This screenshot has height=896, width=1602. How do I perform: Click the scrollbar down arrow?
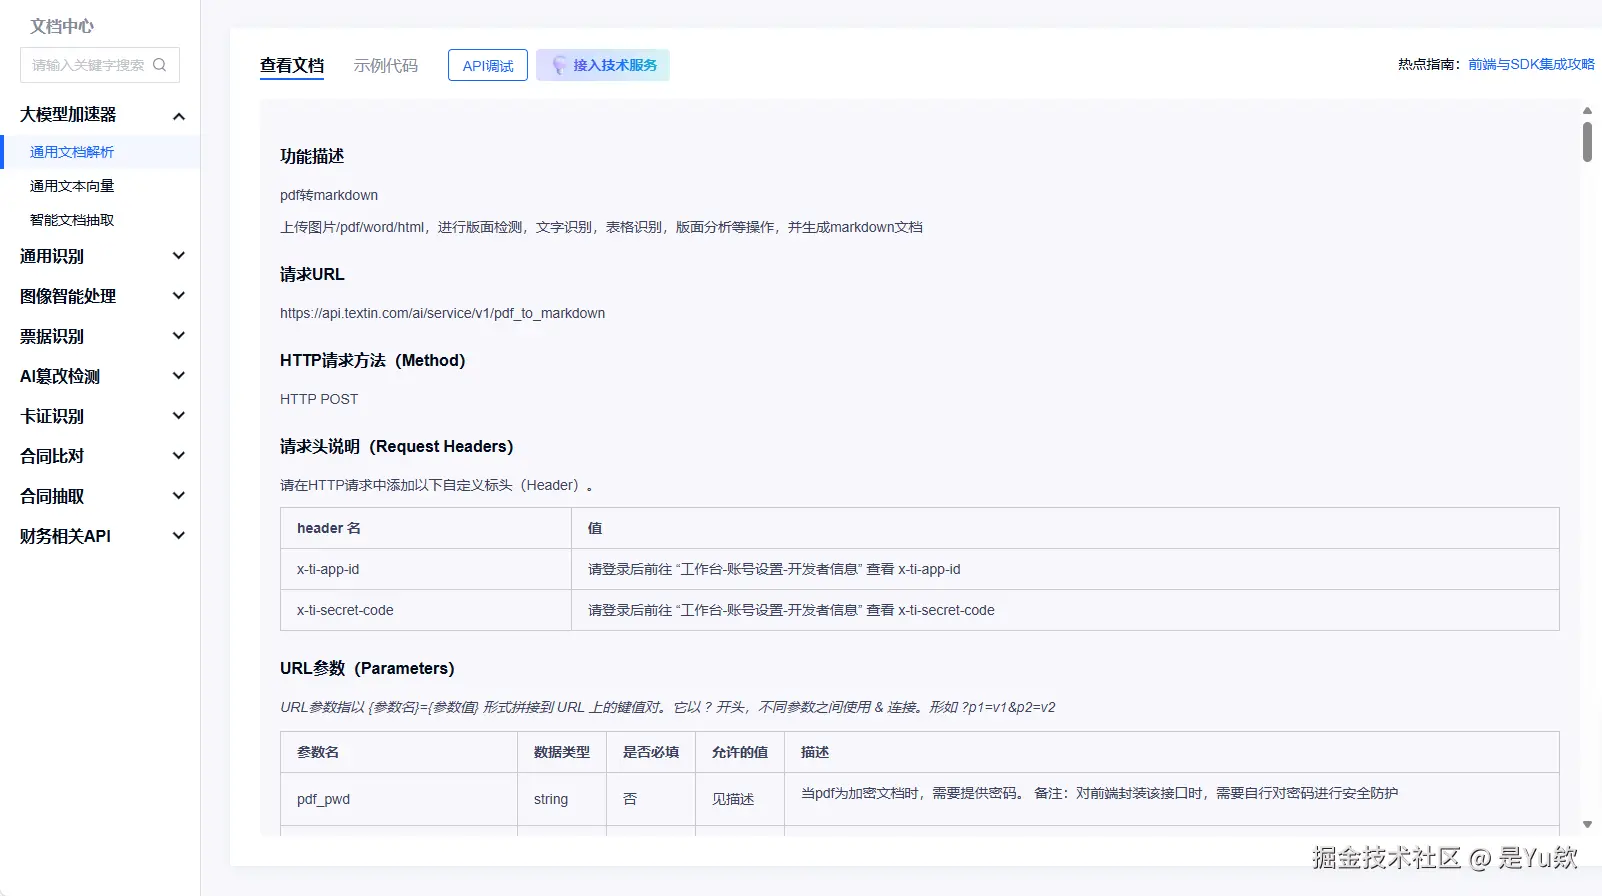tap(1587, 825)
